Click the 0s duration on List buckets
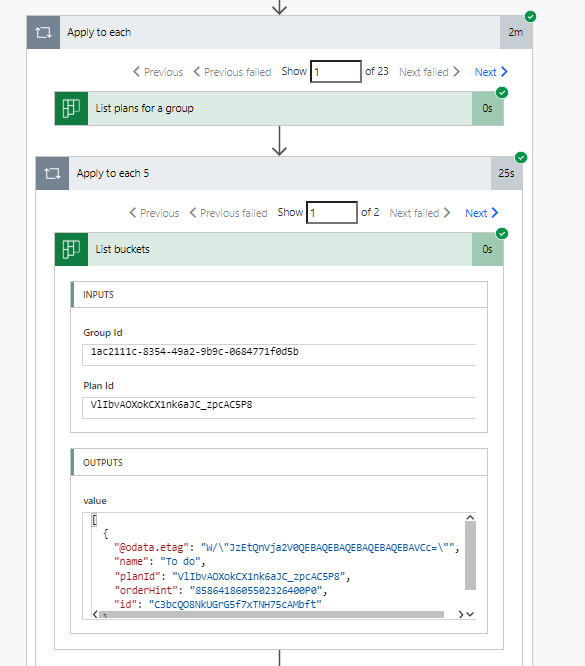This screenshot has height=666, width=585. coord(487,249)
